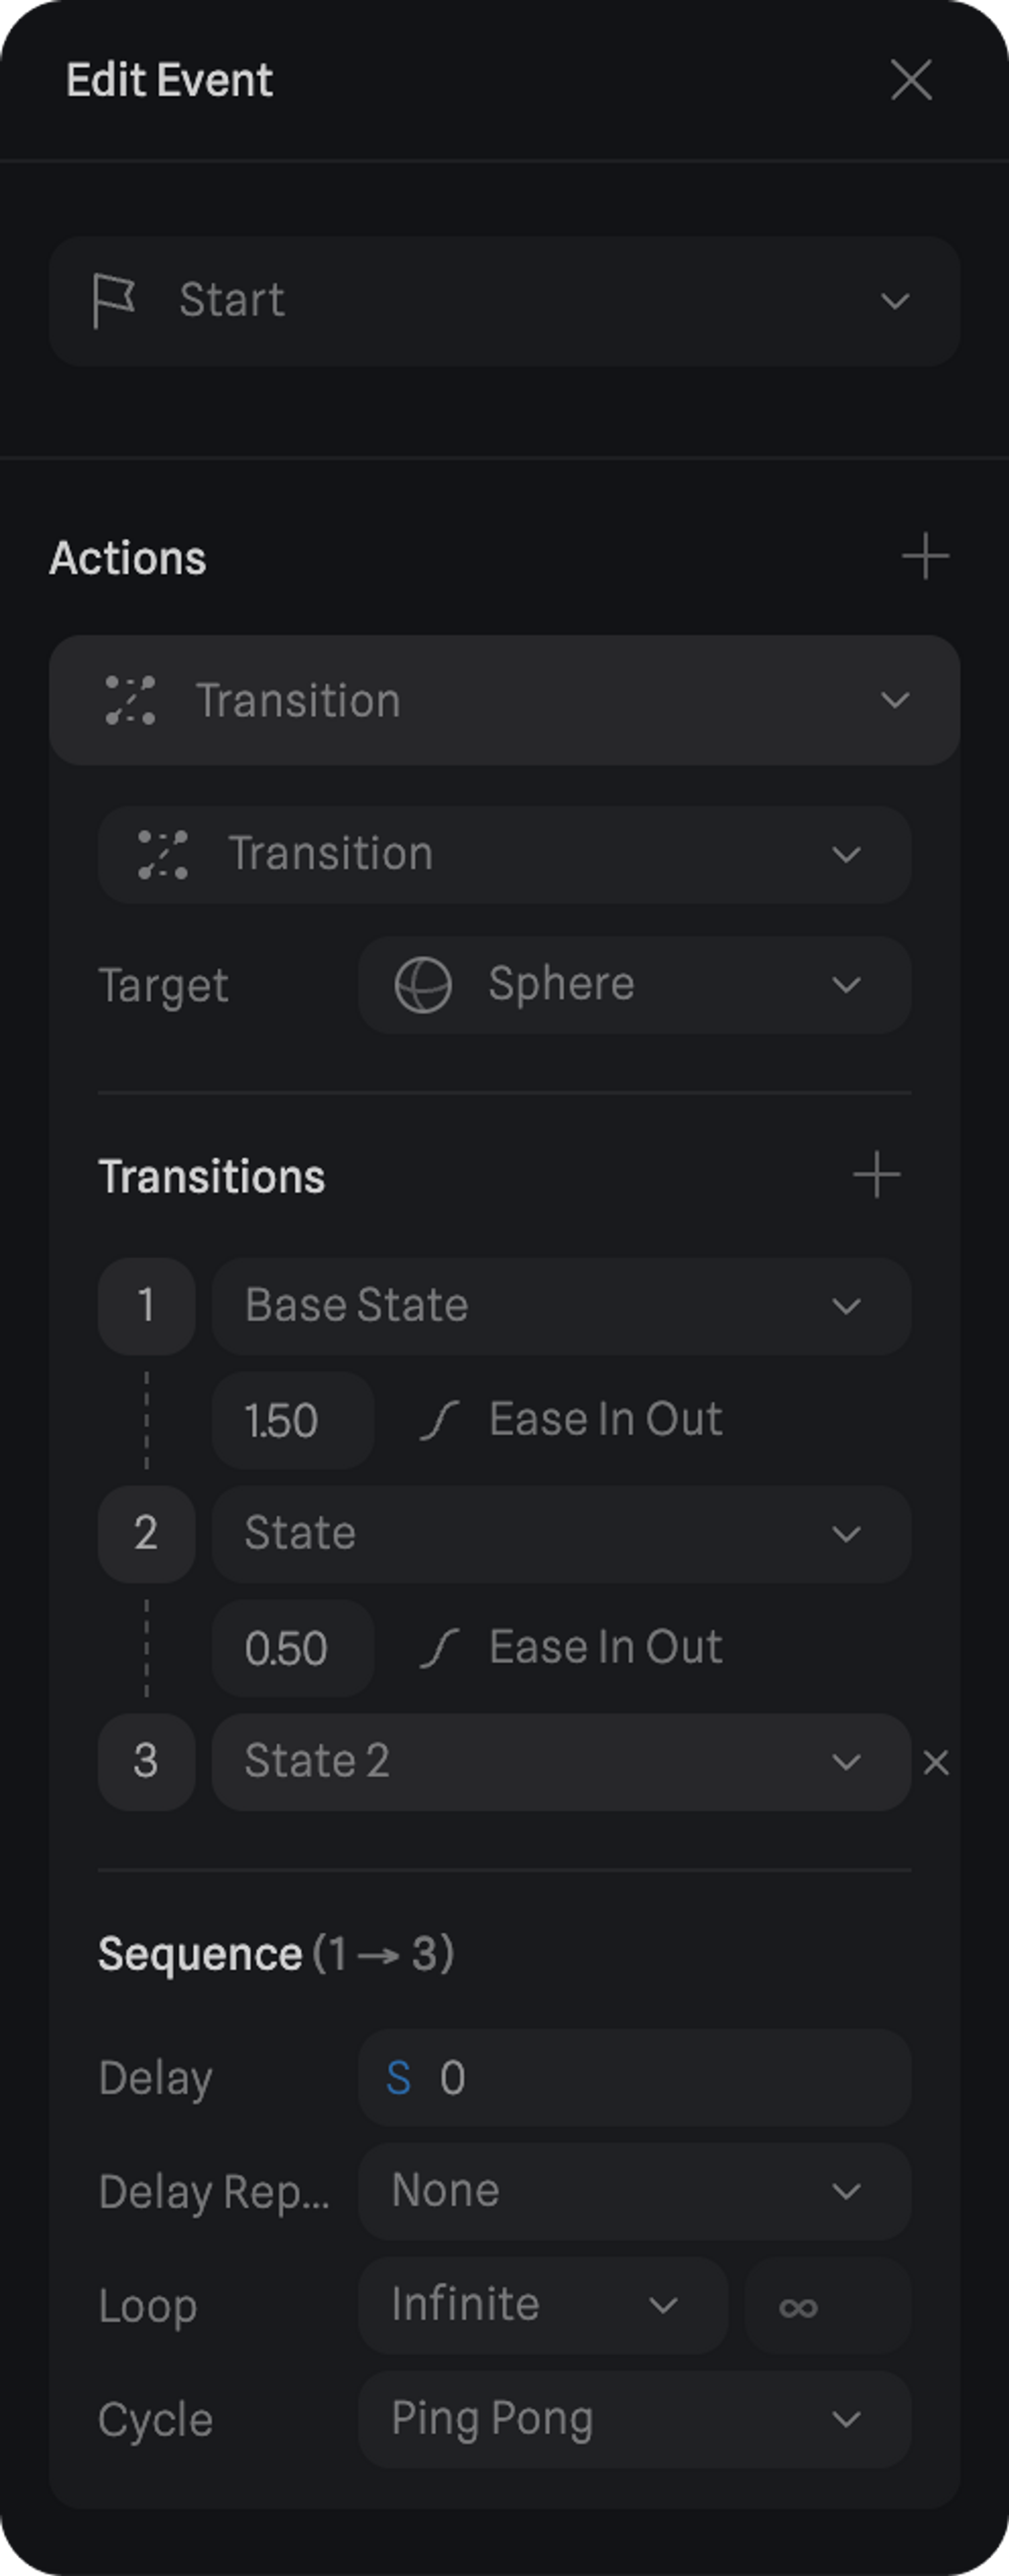The height and width of the screenshot is (2576, 1009).
Task: Add a new action with plus icon
Action: [924, 557]
